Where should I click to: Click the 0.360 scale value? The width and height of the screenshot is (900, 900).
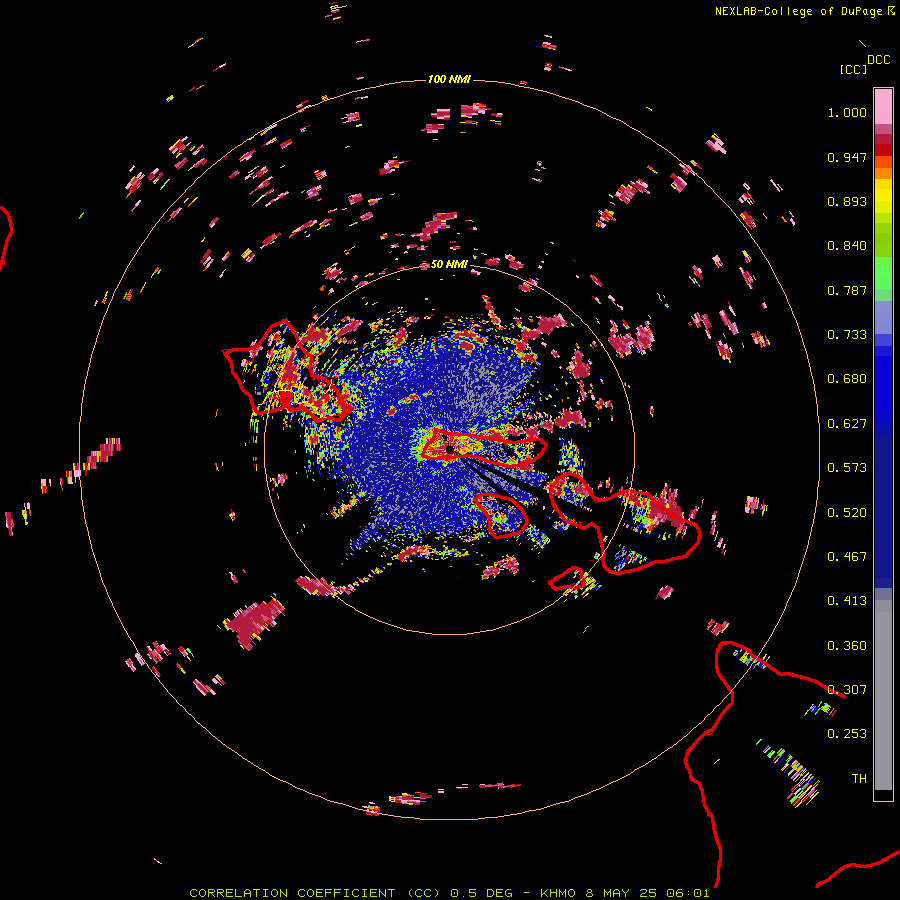(847, 646)
